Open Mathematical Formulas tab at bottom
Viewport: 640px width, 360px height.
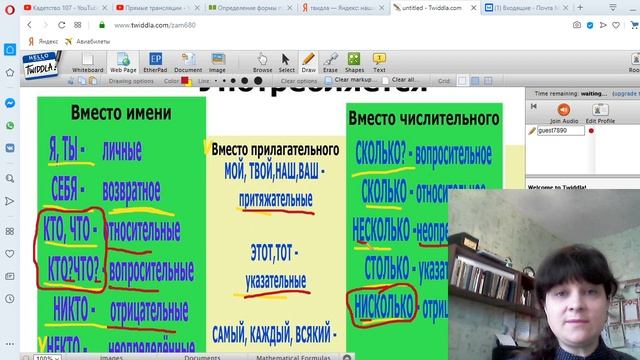[293, 357]
